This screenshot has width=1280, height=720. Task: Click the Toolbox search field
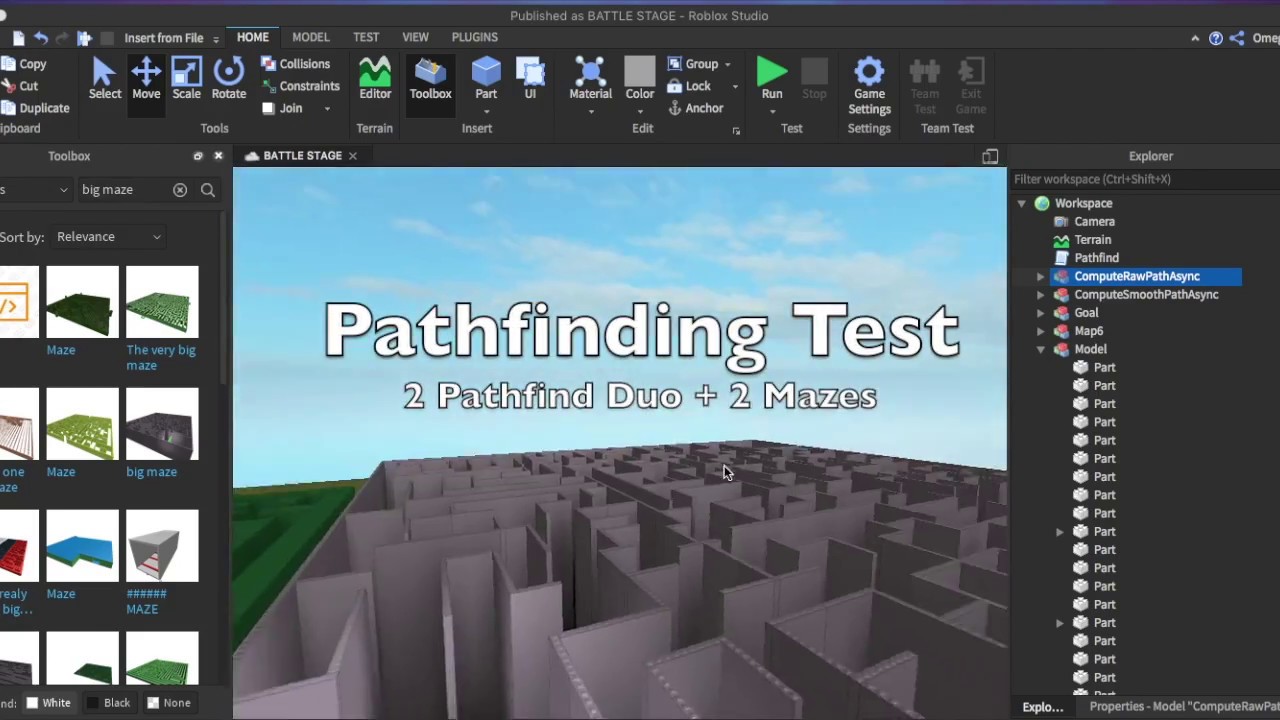click(122, 190)
